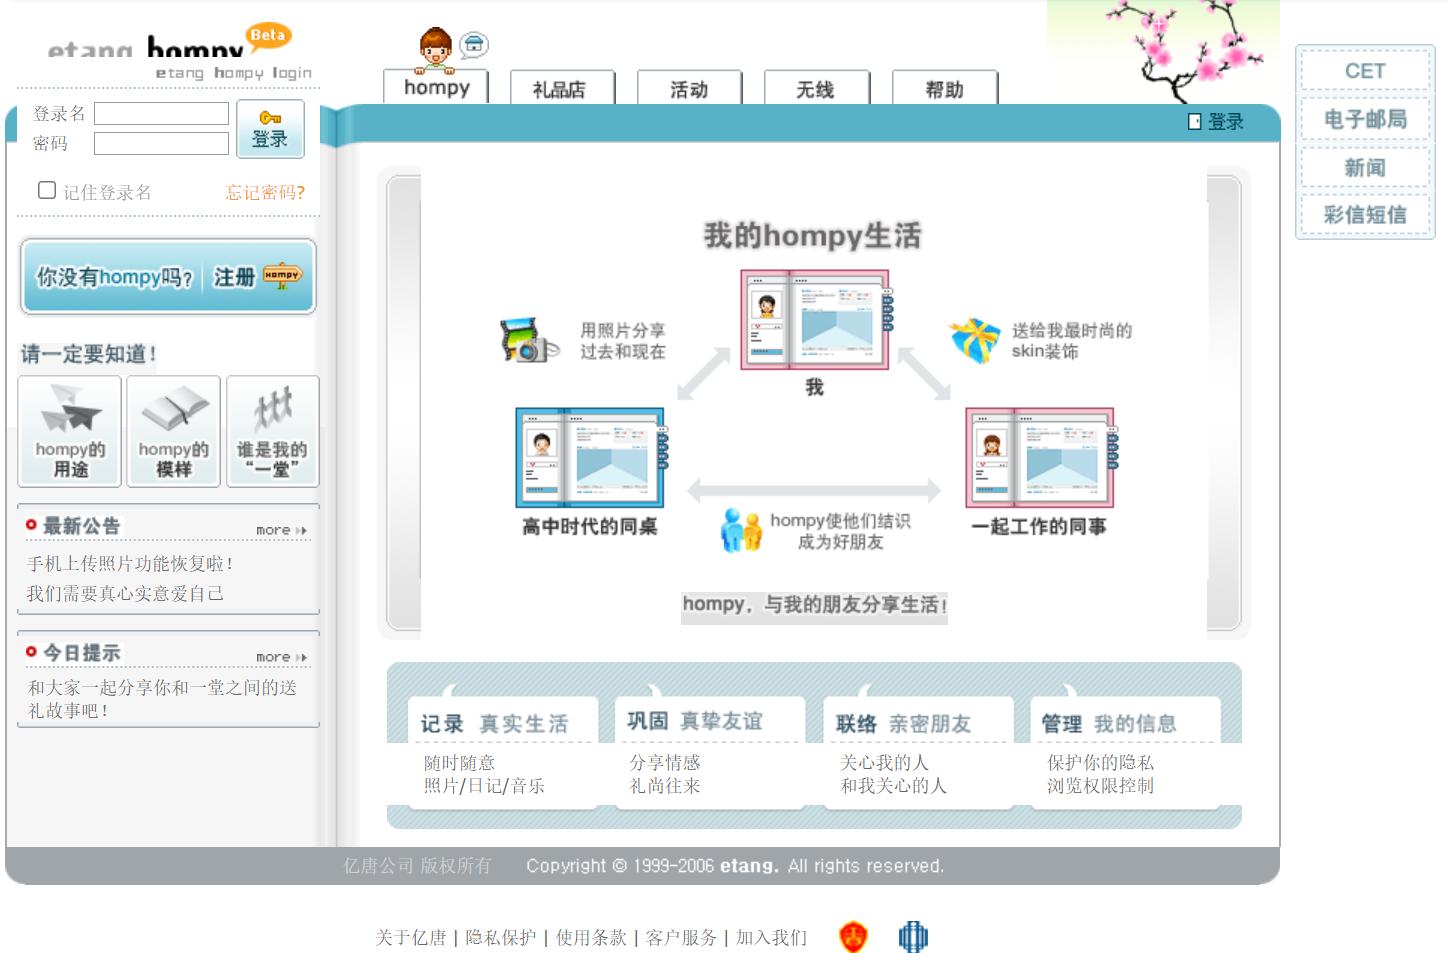Screen dimensions: 1449x953
Task: Click the Beta badge on the logo
Action: click(x=268, y=36)
